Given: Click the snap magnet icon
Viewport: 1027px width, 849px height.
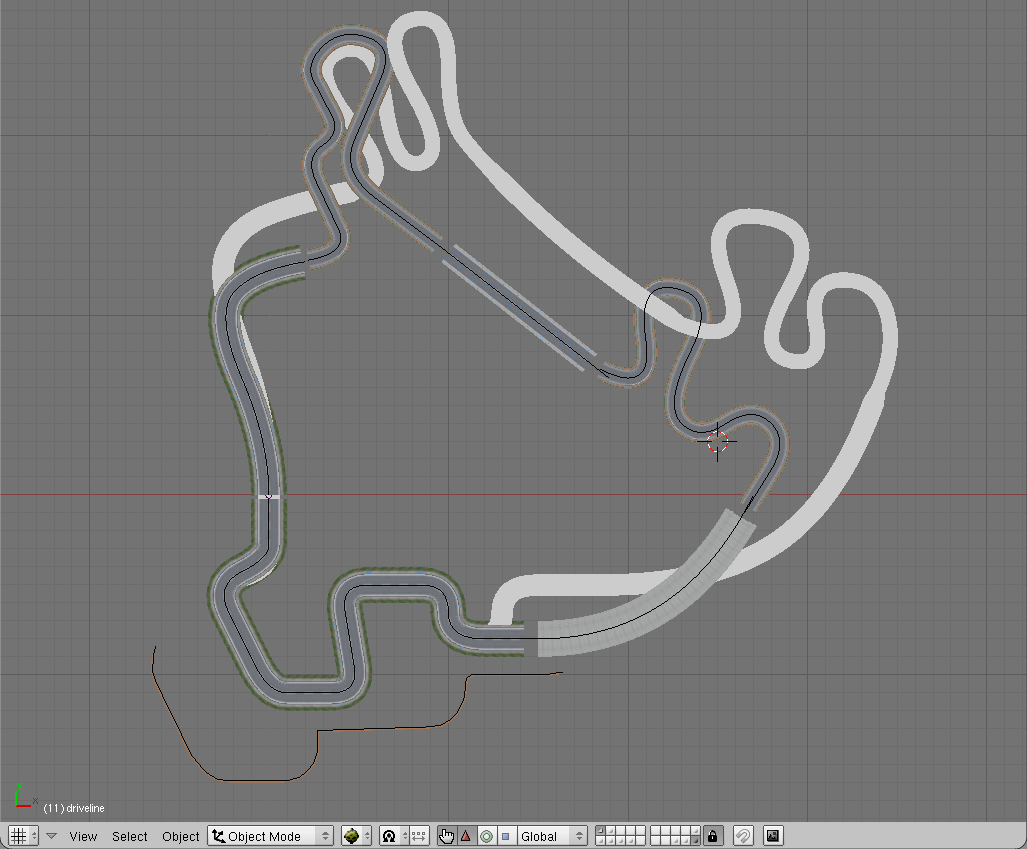Looking at the screenshot, I should pos(743,836).
